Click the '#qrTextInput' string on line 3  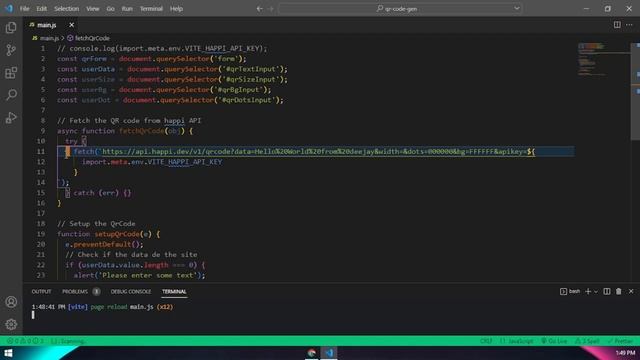pyautogui.click(x=251, y=69)
